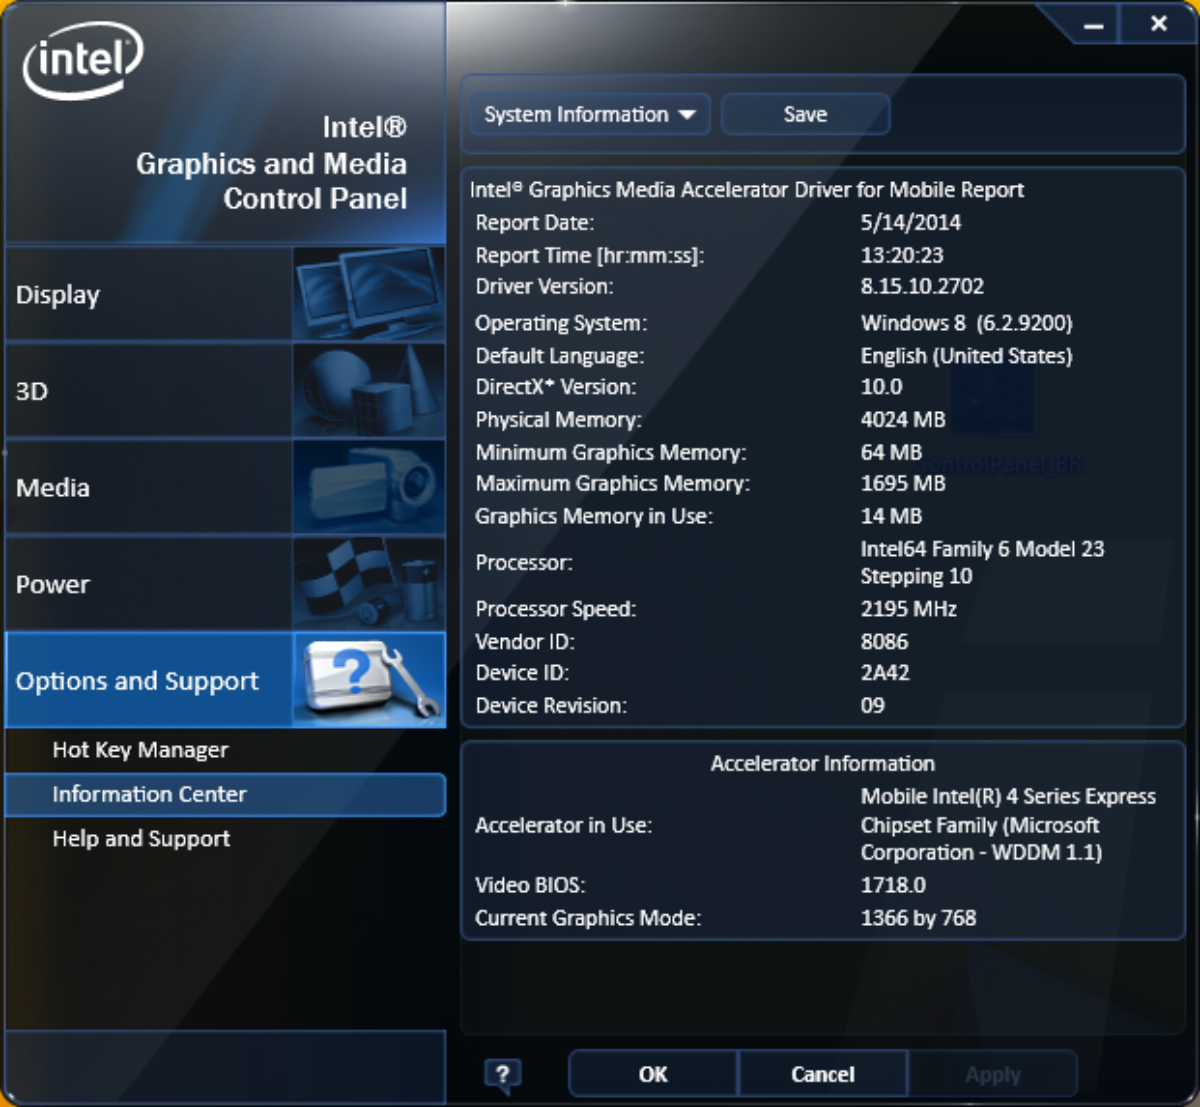This screenshot has height=1107, width=1200.
Task: Click Windows 8 (6.2.9200) value
Action: pyautogui.click(x=966, y=323)
